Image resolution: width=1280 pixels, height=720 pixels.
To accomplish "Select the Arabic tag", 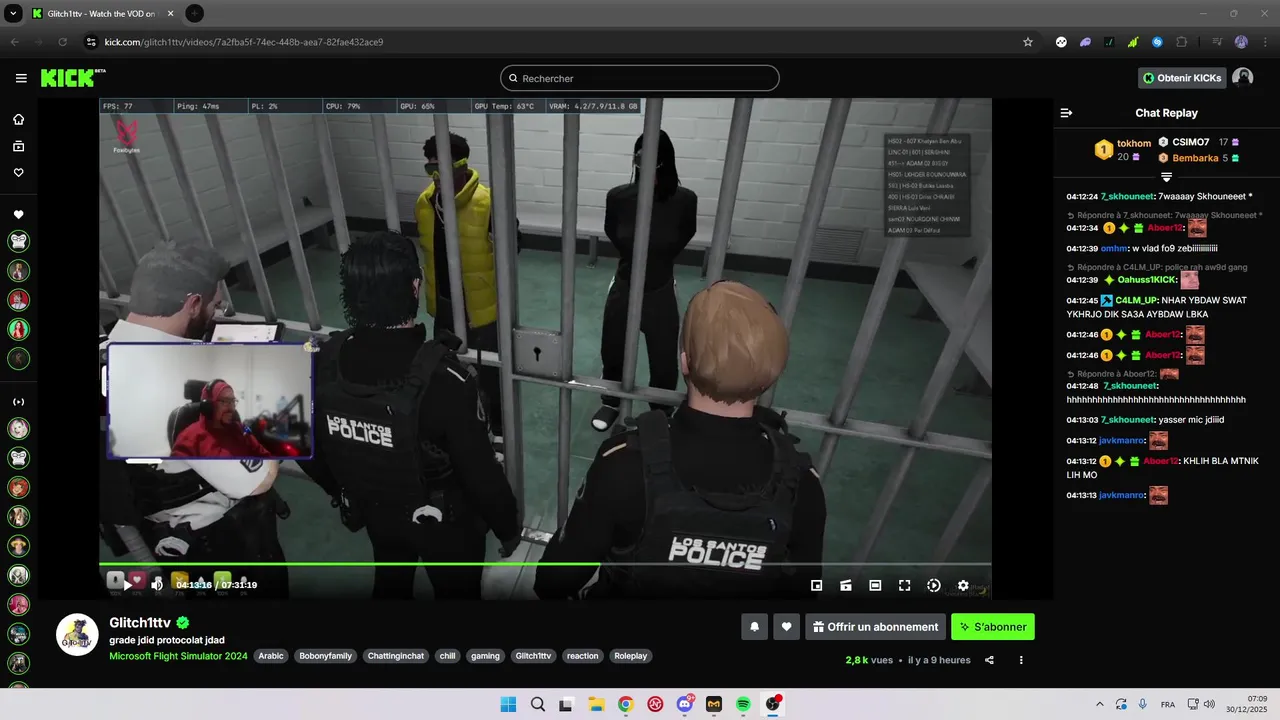I will pos(272,656).
